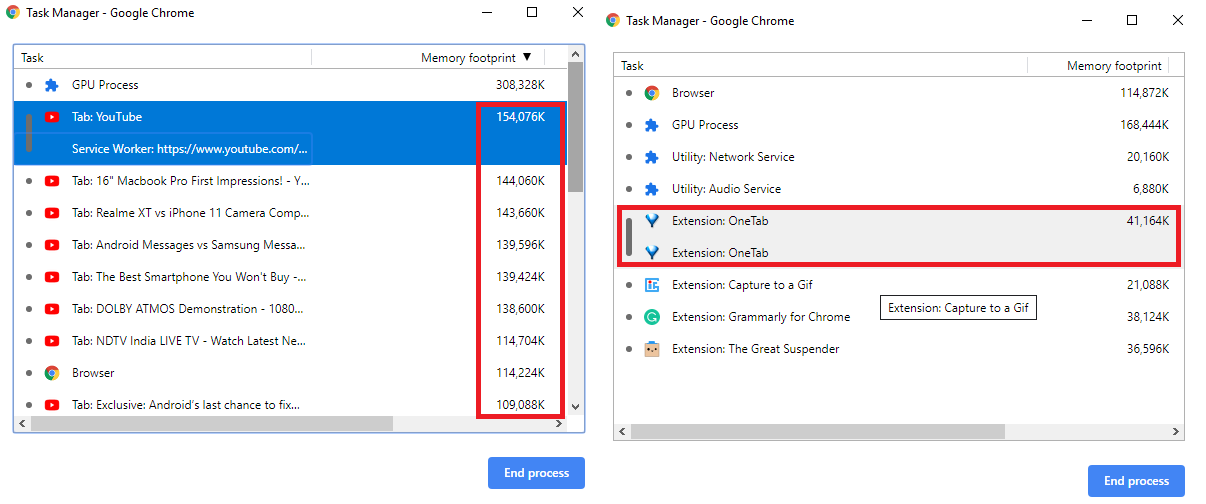This screenshot has width=1206, height=504.
Task: Select the OneTab extension icon with 41,164K
Action: pos(652,221)
